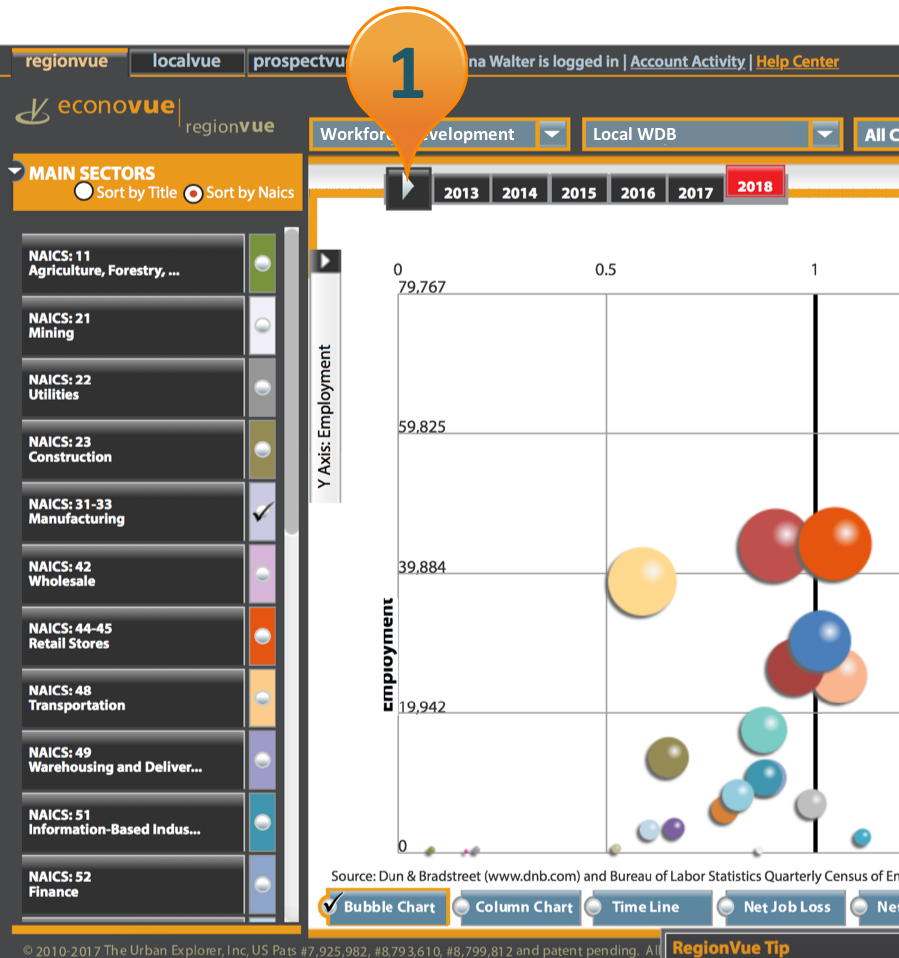
Task: Switch to the localvue tab
Action: pyautogui.click(x=186, y=61)
